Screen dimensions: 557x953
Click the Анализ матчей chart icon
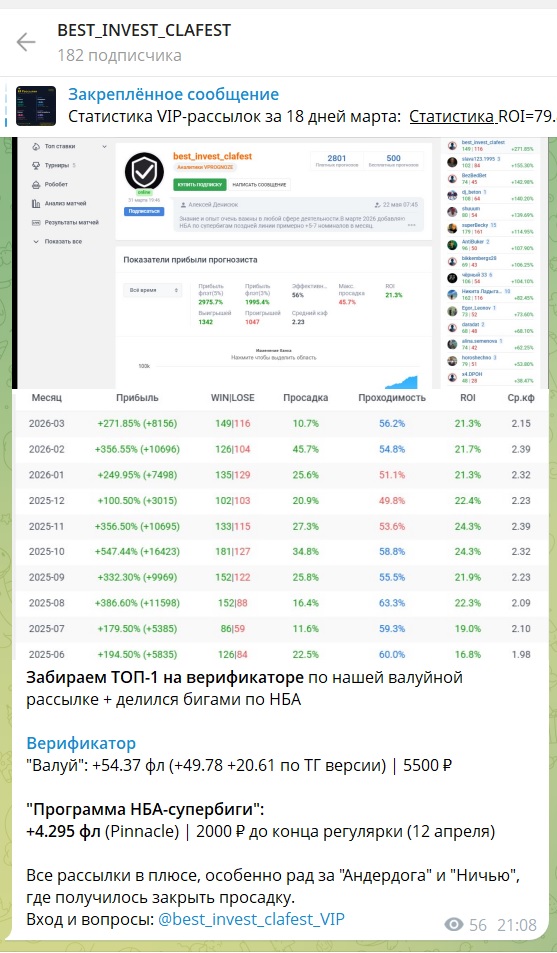pos(36,204)
